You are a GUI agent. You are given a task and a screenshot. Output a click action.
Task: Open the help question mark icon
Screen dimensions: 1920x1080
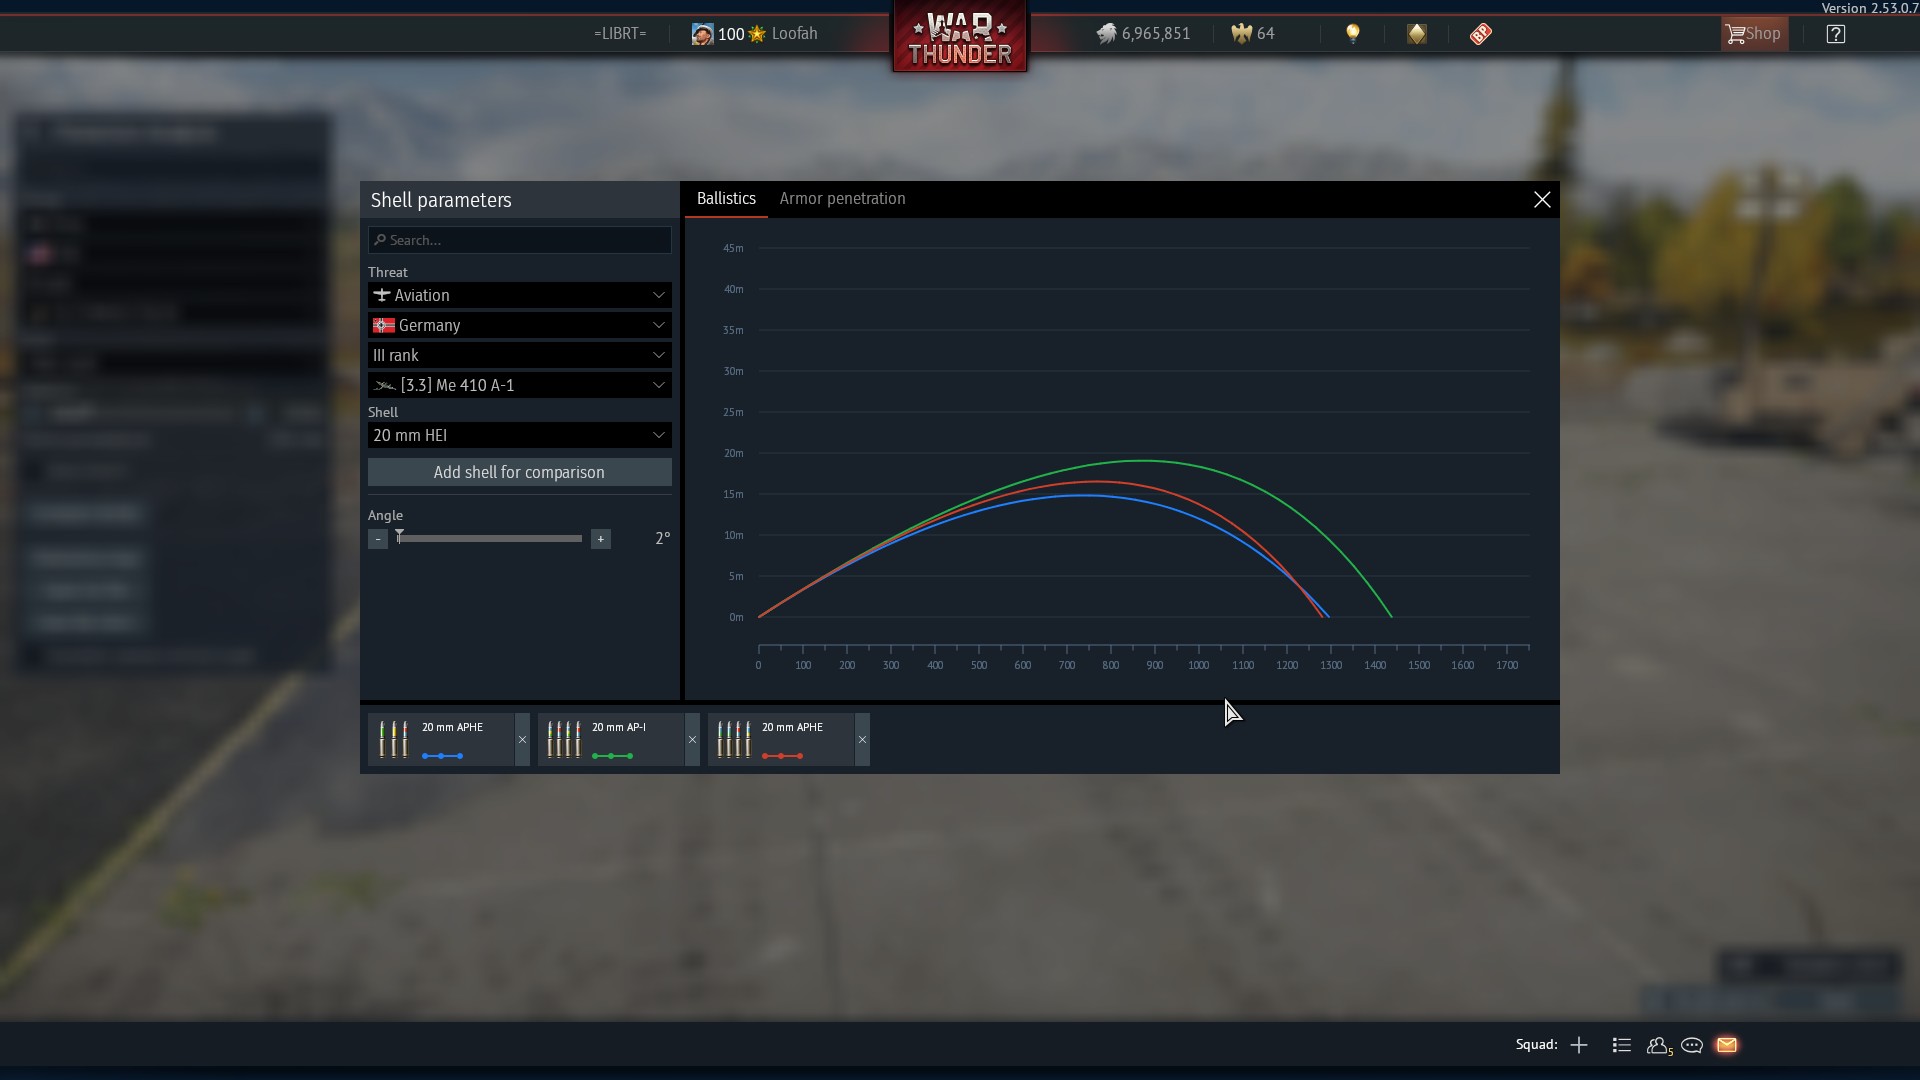[1835, 34]
